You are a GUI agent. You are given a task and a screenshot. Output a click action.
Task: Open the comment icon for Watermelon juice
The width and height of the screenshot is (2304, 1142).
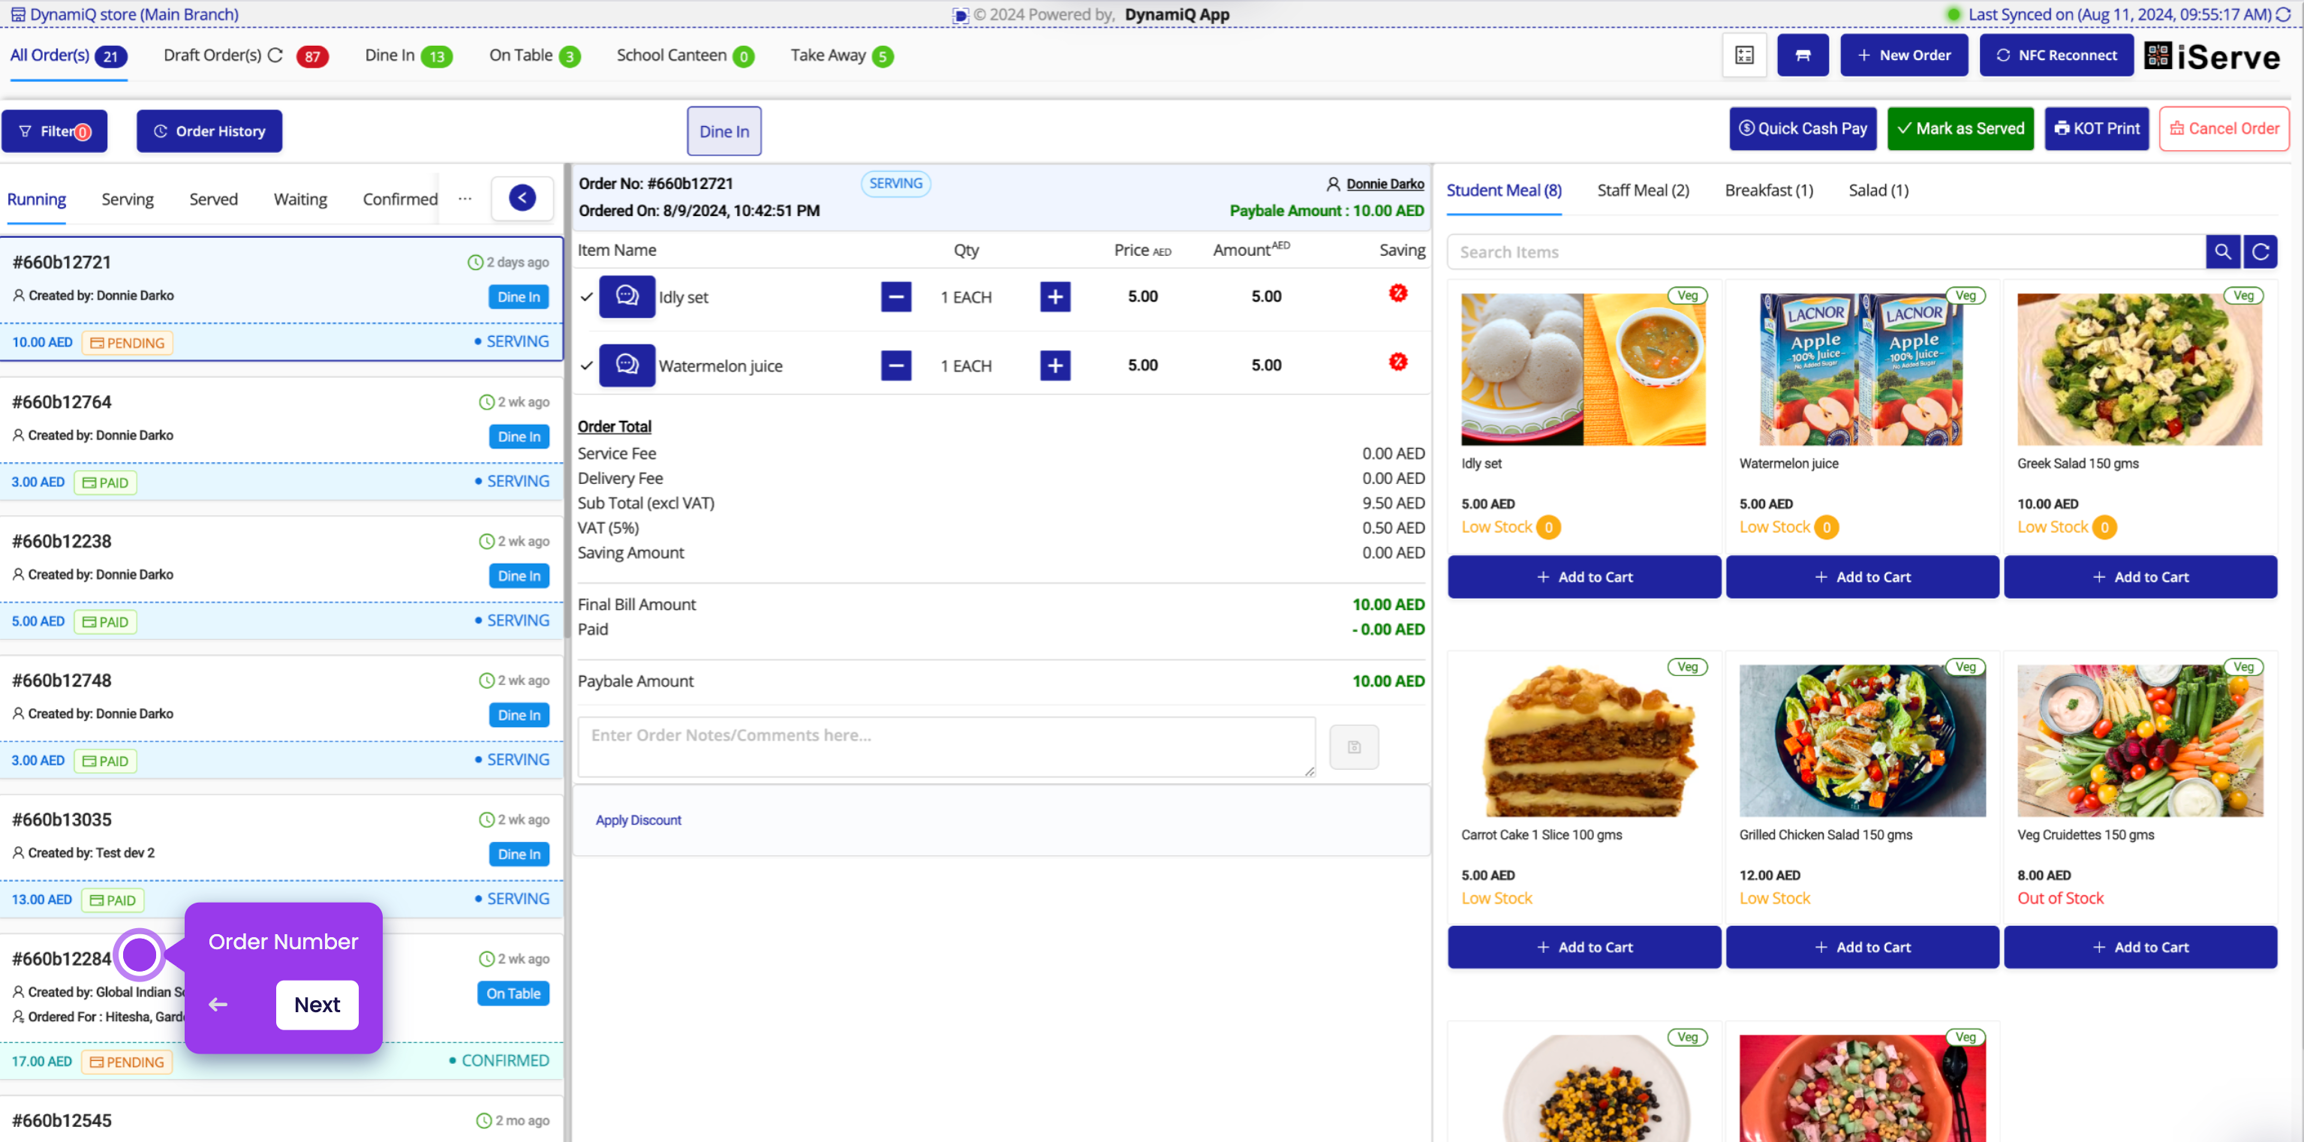[627, 365]
